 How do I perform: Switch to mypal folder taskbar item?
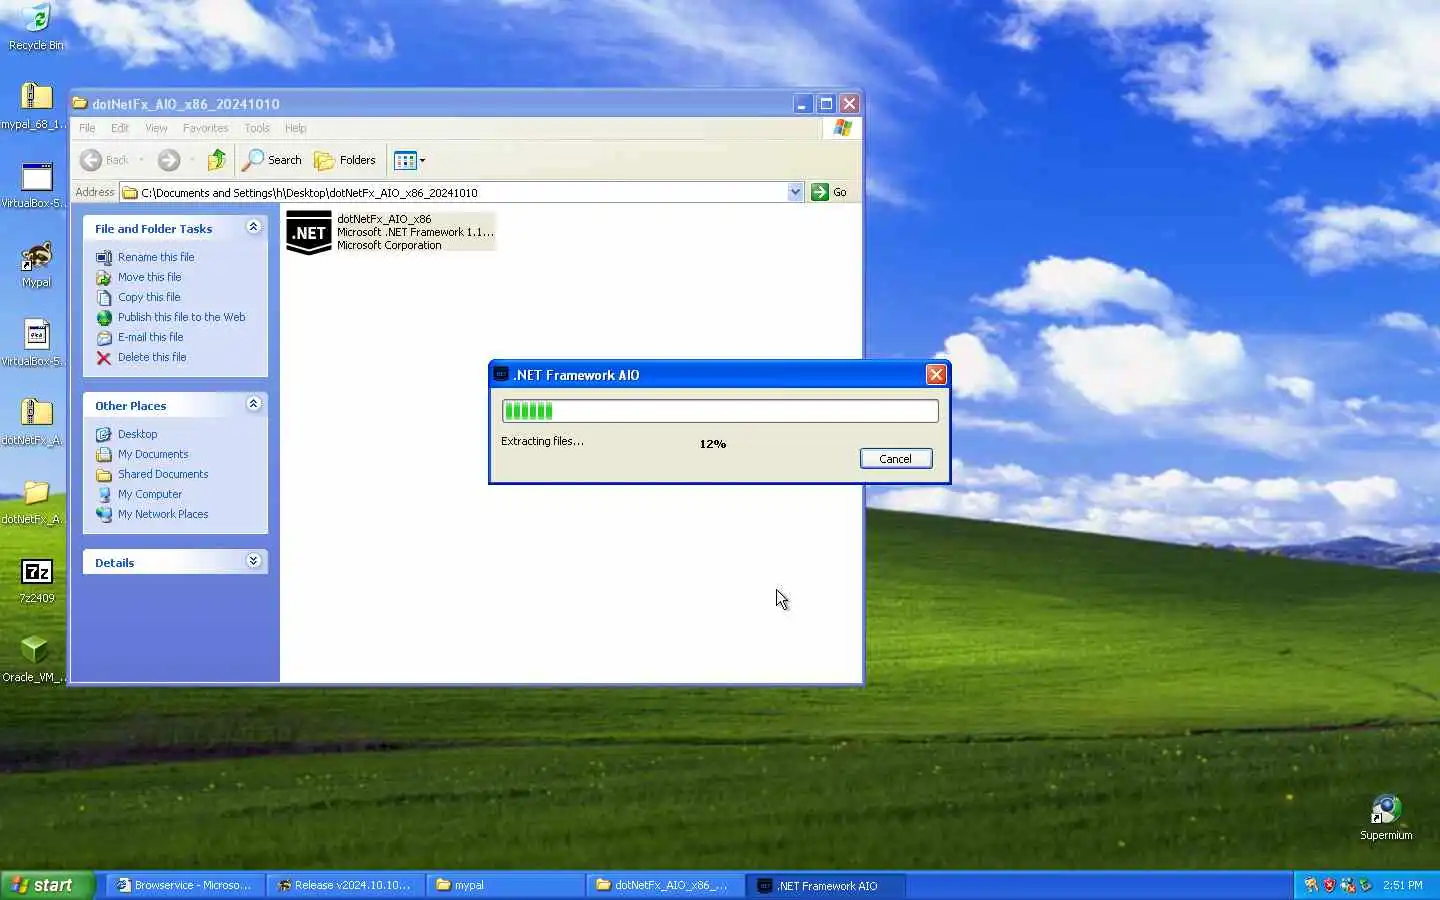(x=505, y=885)
